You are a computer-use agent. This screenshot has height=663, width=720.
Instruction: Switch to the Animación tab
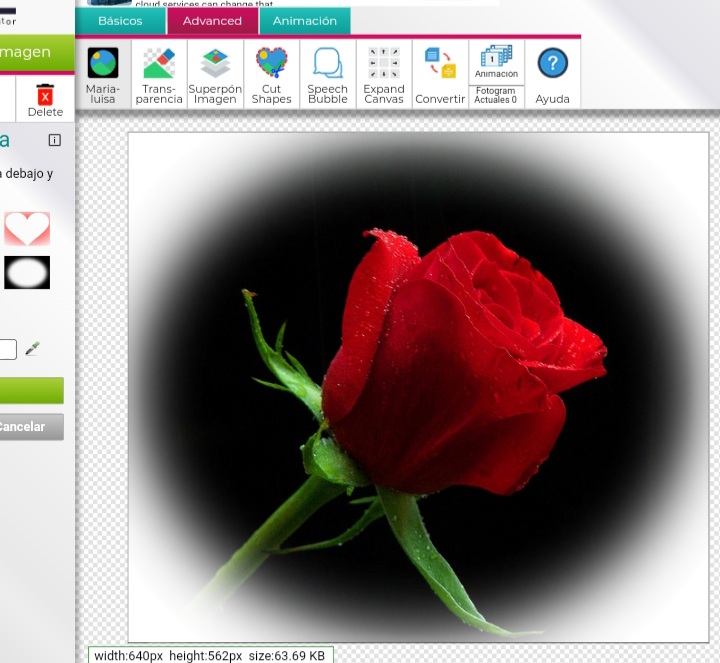[305, 21]
